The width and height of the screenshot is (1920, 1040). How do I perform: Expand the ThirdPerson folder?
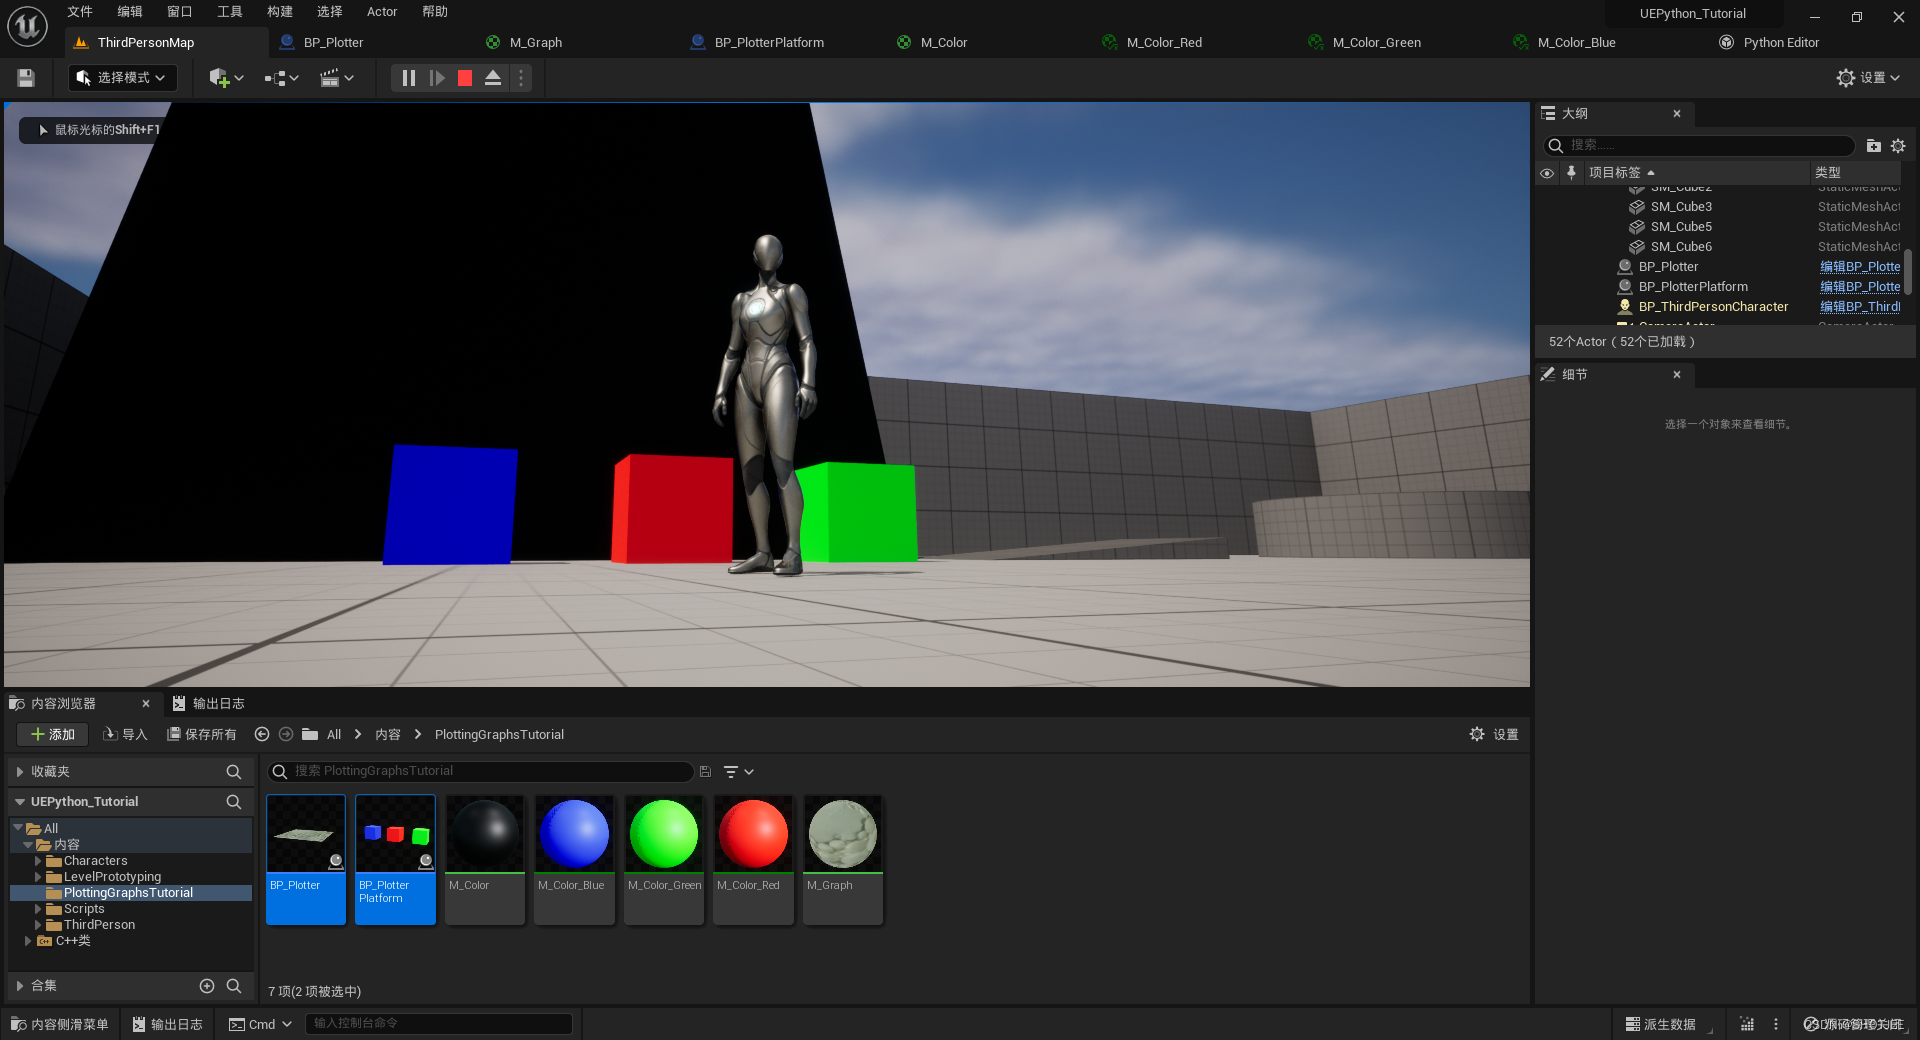tap(38, 925)
